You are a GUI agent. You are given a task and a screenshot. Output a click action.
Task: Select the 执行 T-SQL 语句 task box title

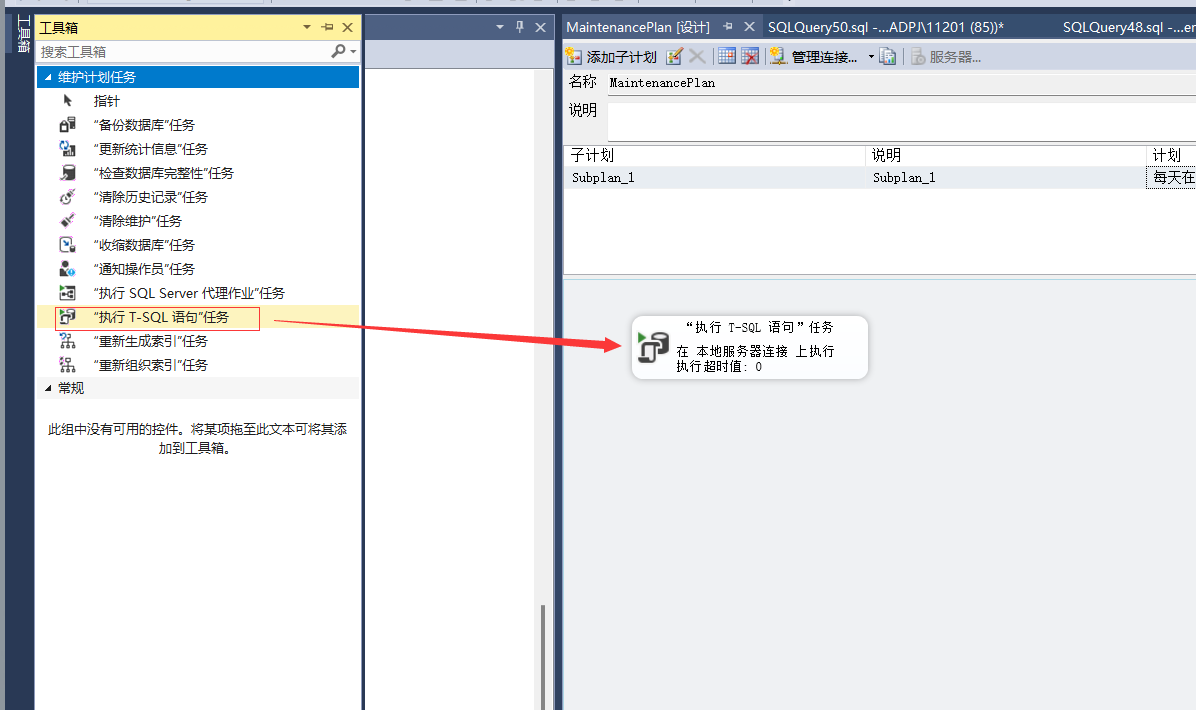pos(759,327)
